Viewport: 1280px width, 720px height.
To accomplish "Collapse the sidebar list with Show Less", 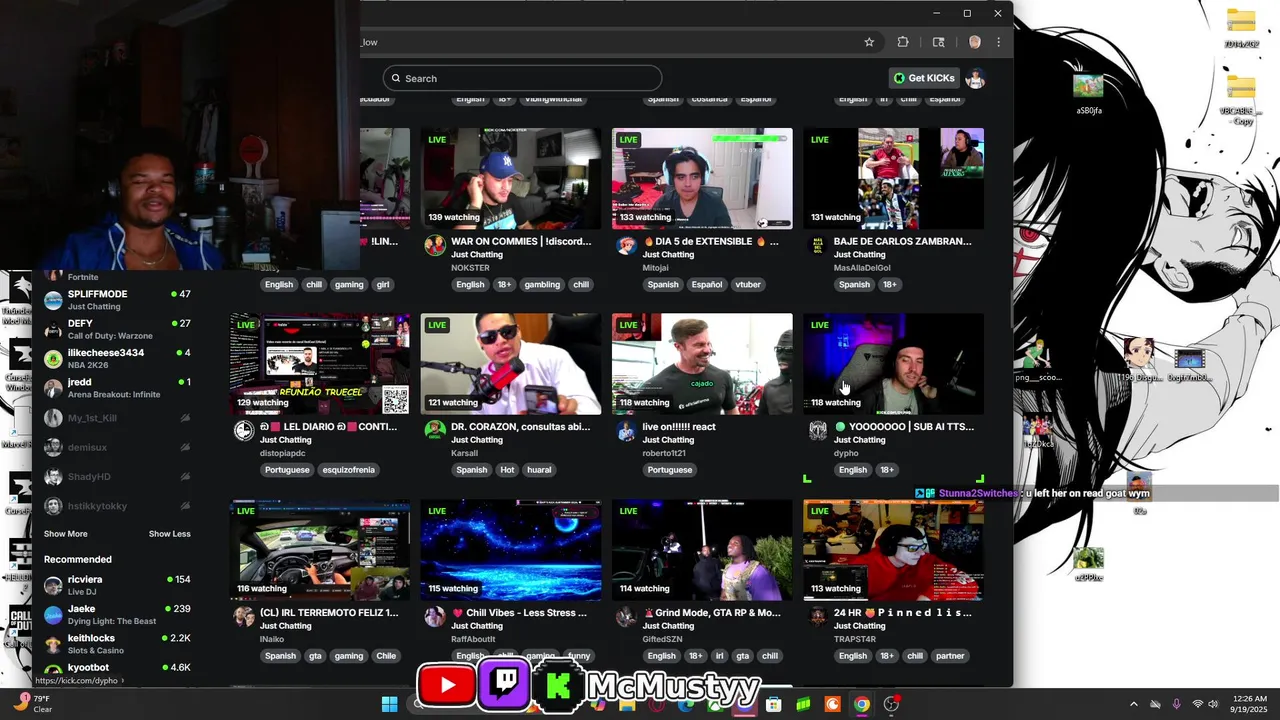I will tap(170, 534).
